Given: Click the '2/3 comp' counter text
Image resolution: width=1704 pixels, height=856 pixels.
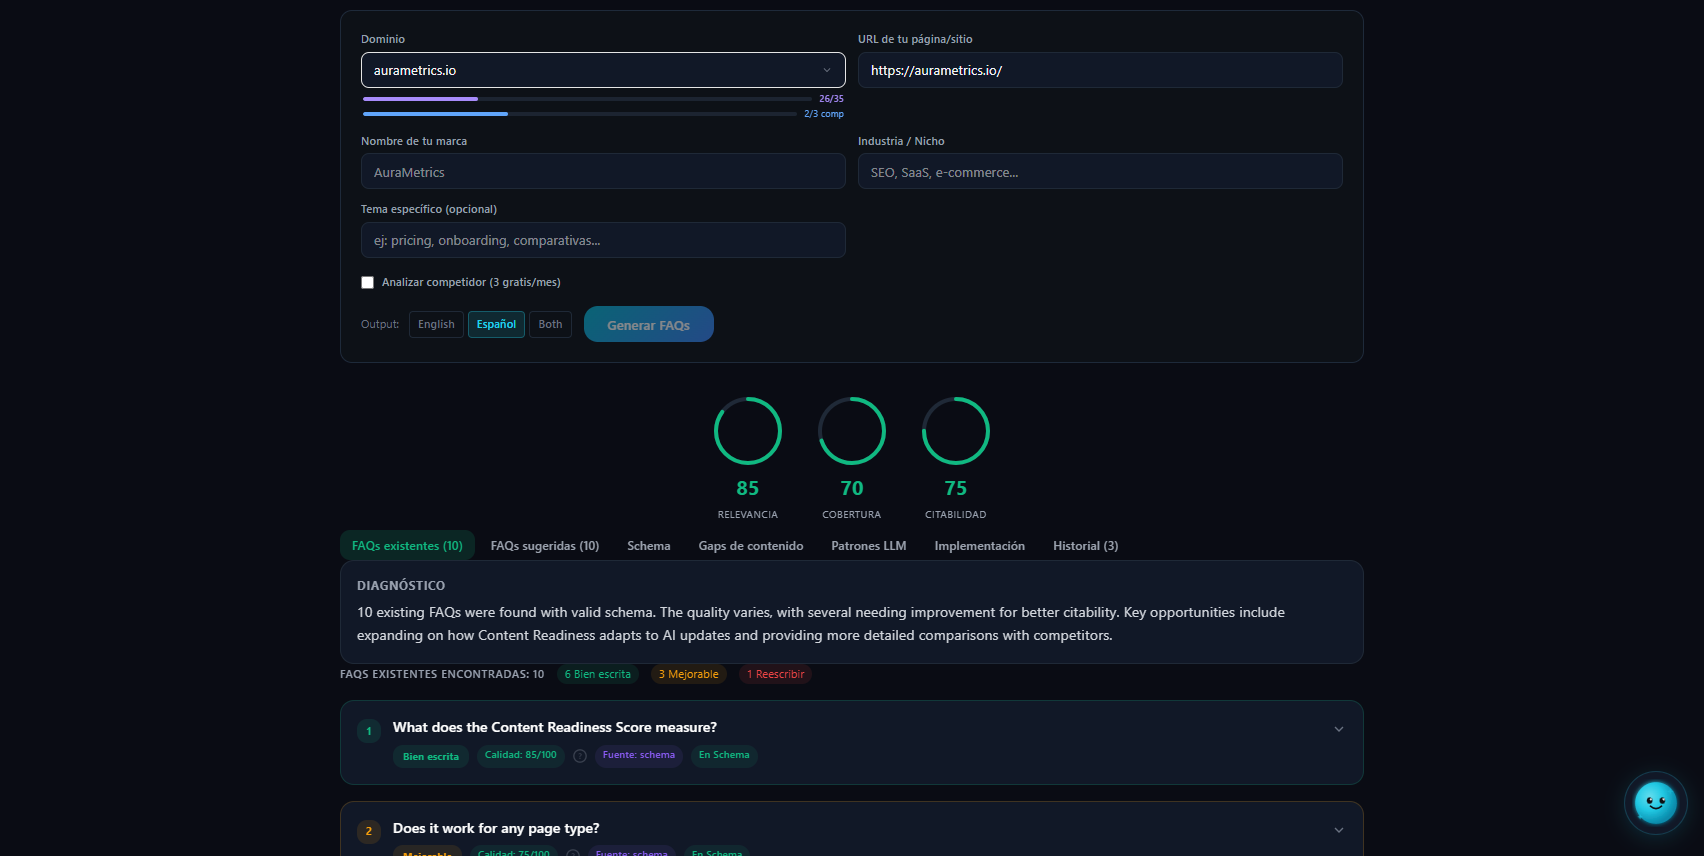Looking at the screenshot, I should coord(824,114).
